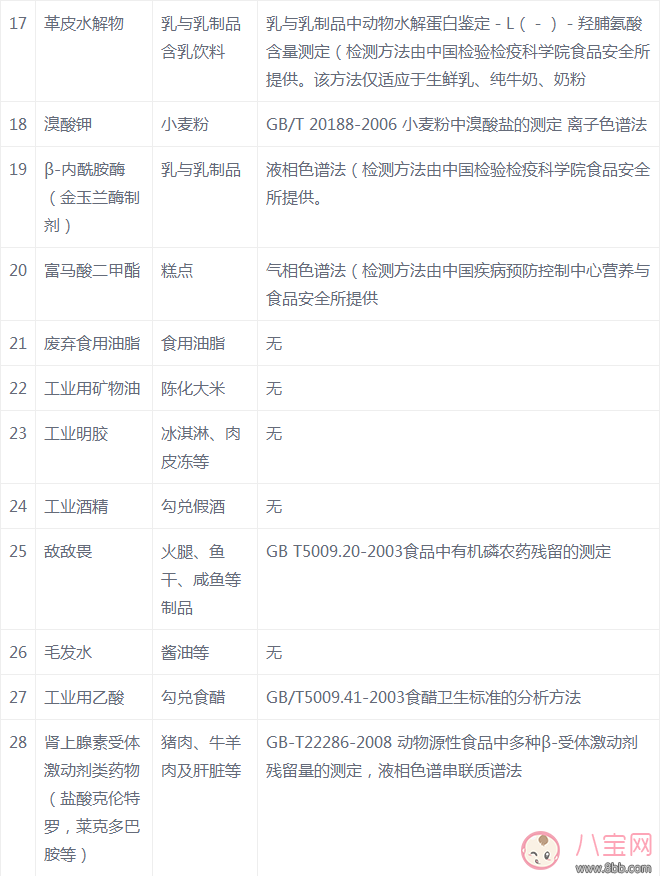The width and height of the screenshot is (660, 876).
Task: Click the 富马酸二甲酯 substance name
Action: [x=92, y=271]
